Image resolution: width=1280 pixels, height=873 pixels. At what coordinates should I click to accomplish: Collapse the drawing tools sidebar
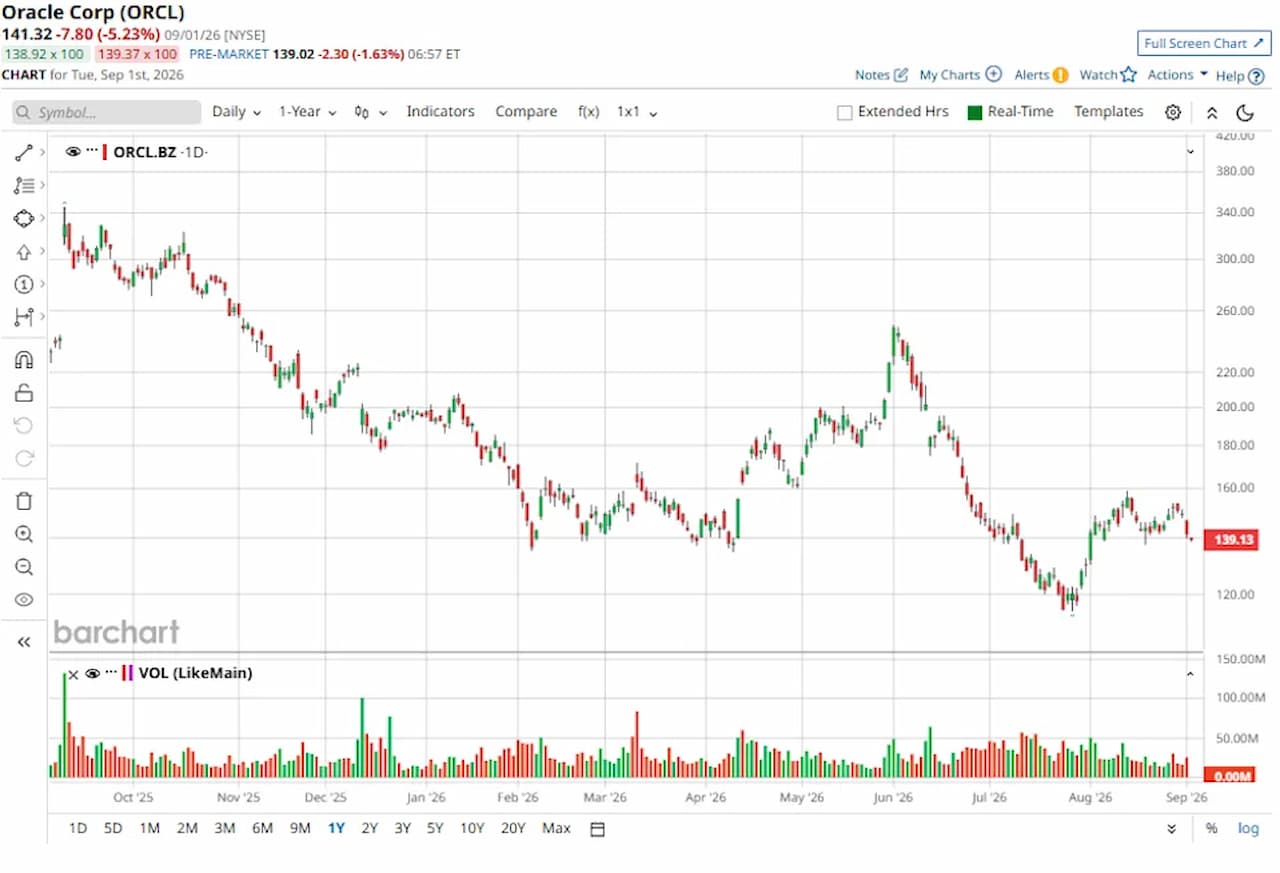click(x=24, y=642)
